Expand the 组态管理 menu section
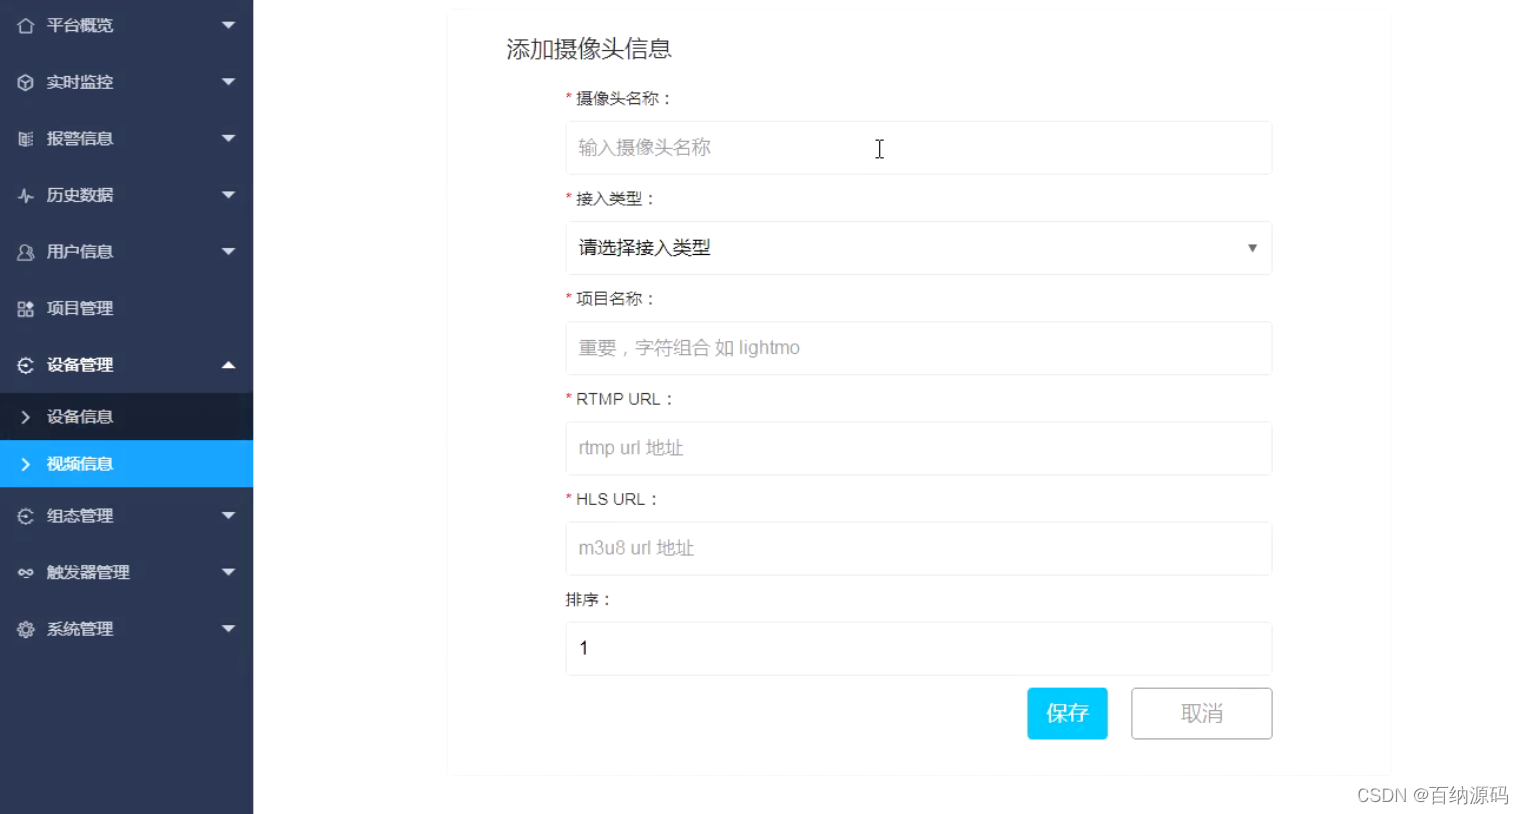Viewport: 1523px width, 814px height. pyautogui.click(x=229, y=515)
